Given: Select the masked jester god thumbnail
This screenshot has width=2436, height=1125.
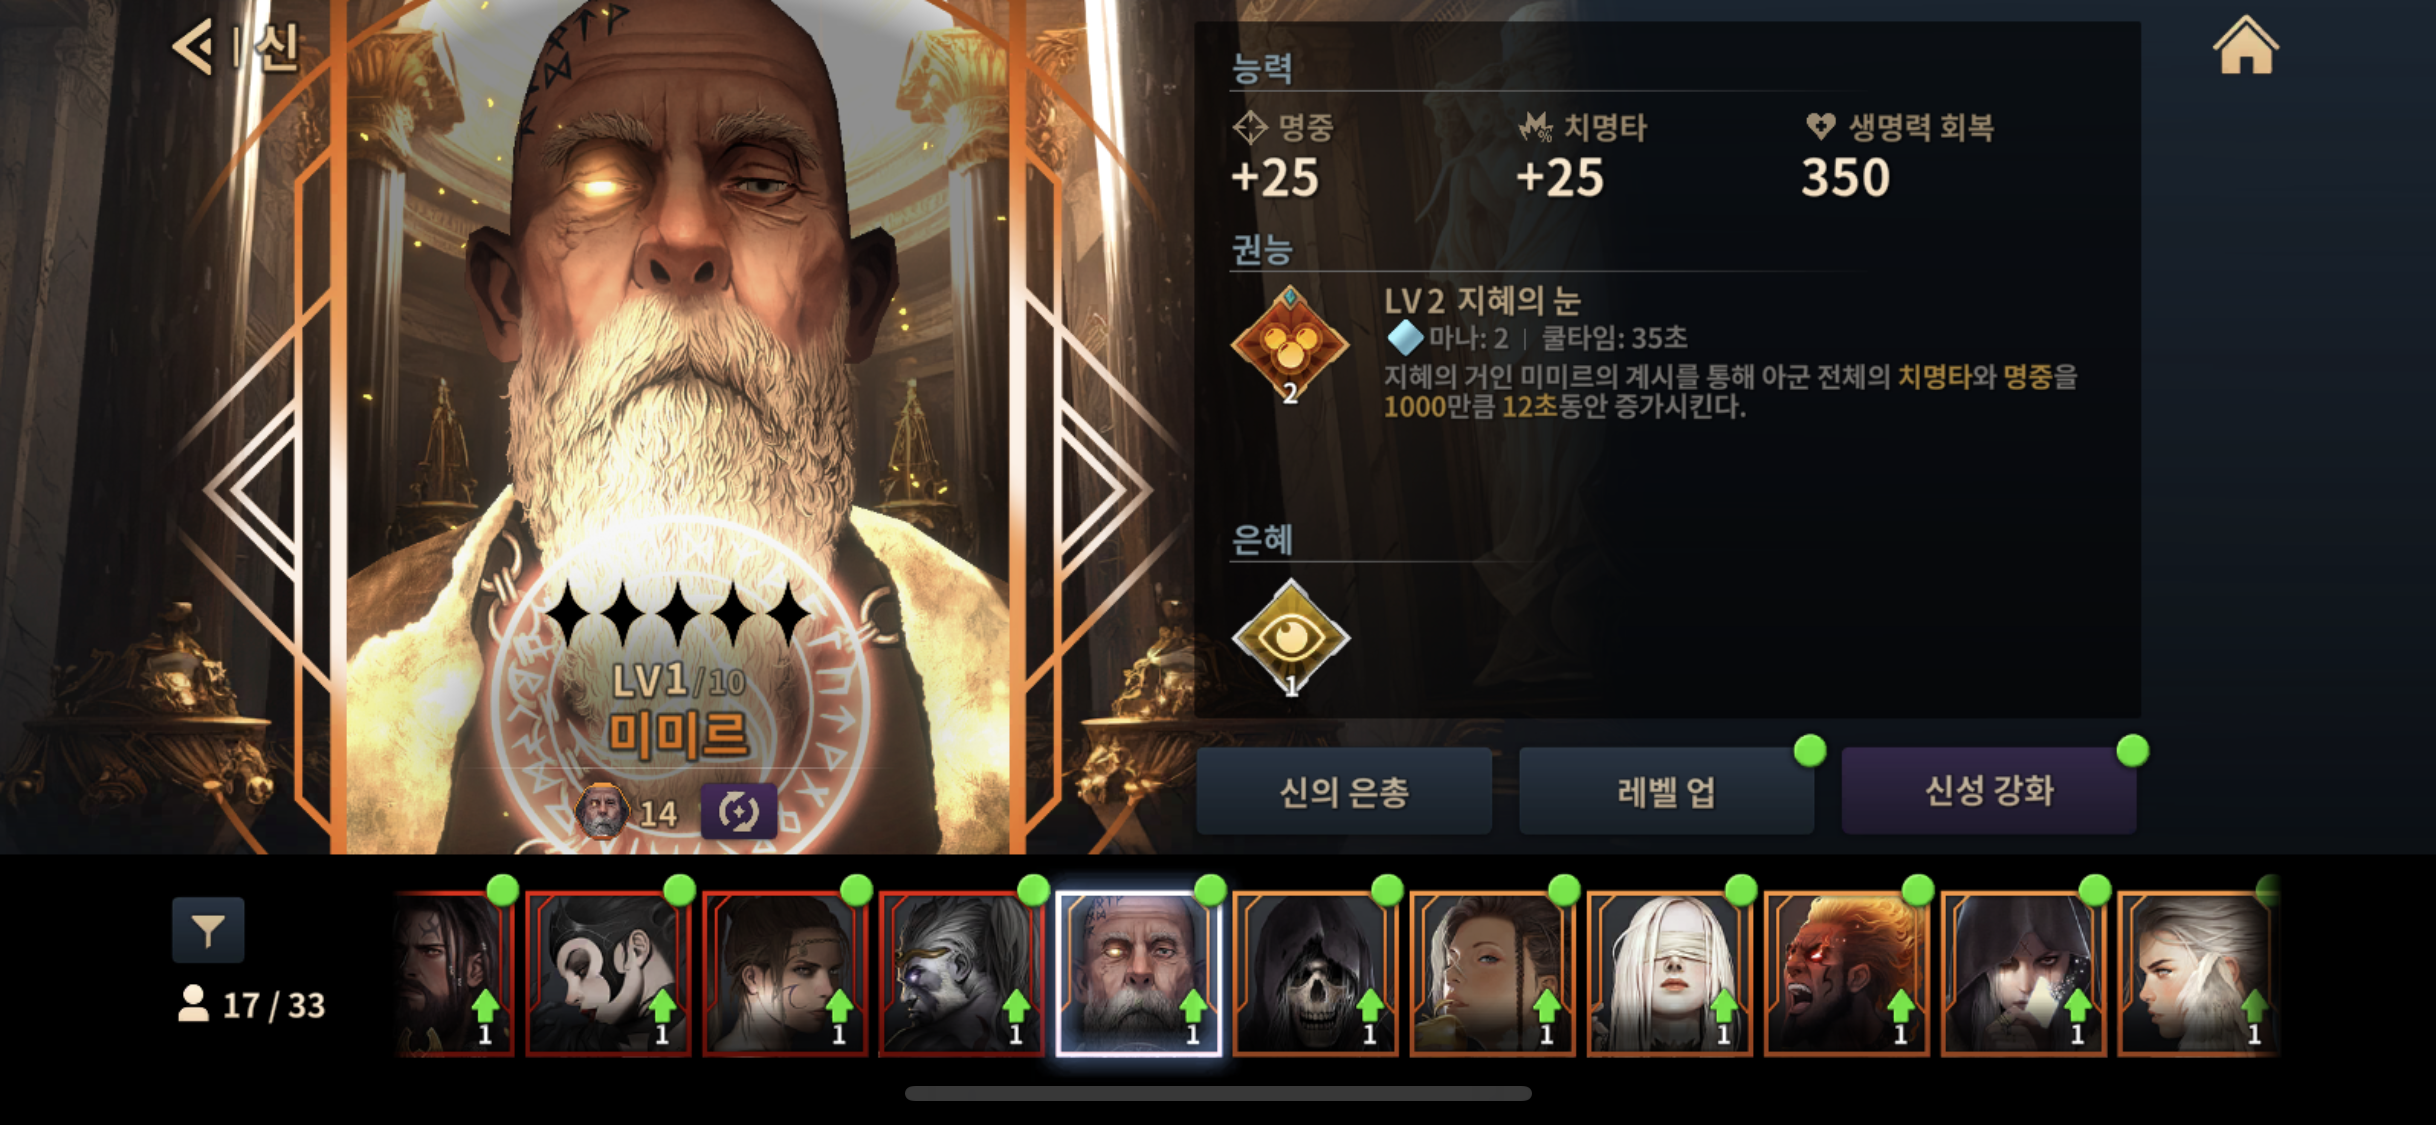Looking at the screenshot, I should 608,974.
